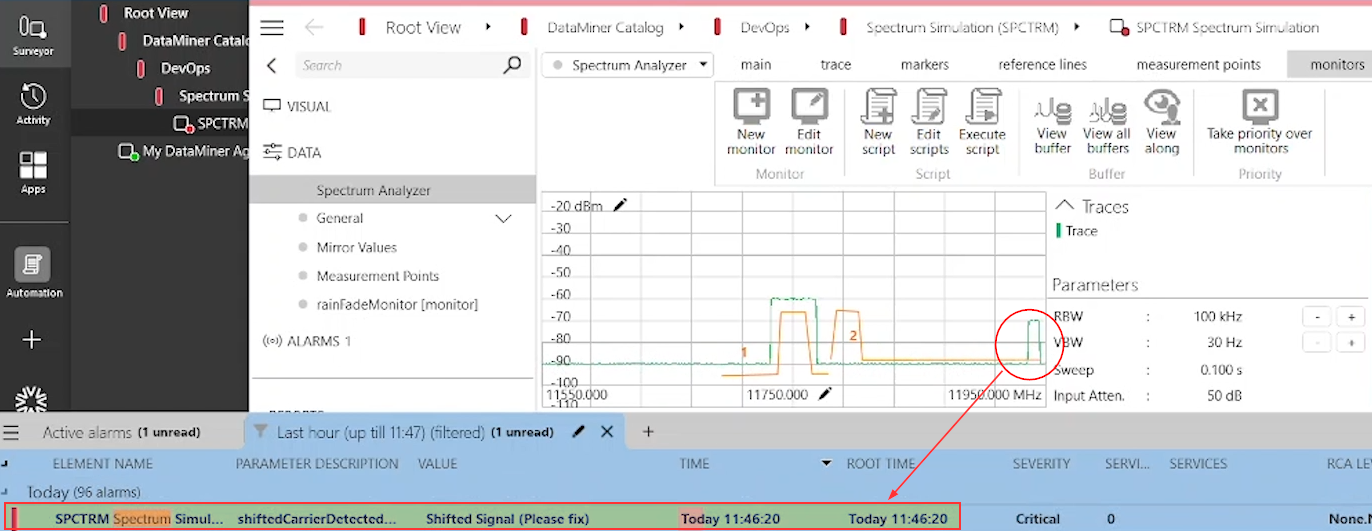Toggle the green Trace color swatch

(x=1058, y=231)
